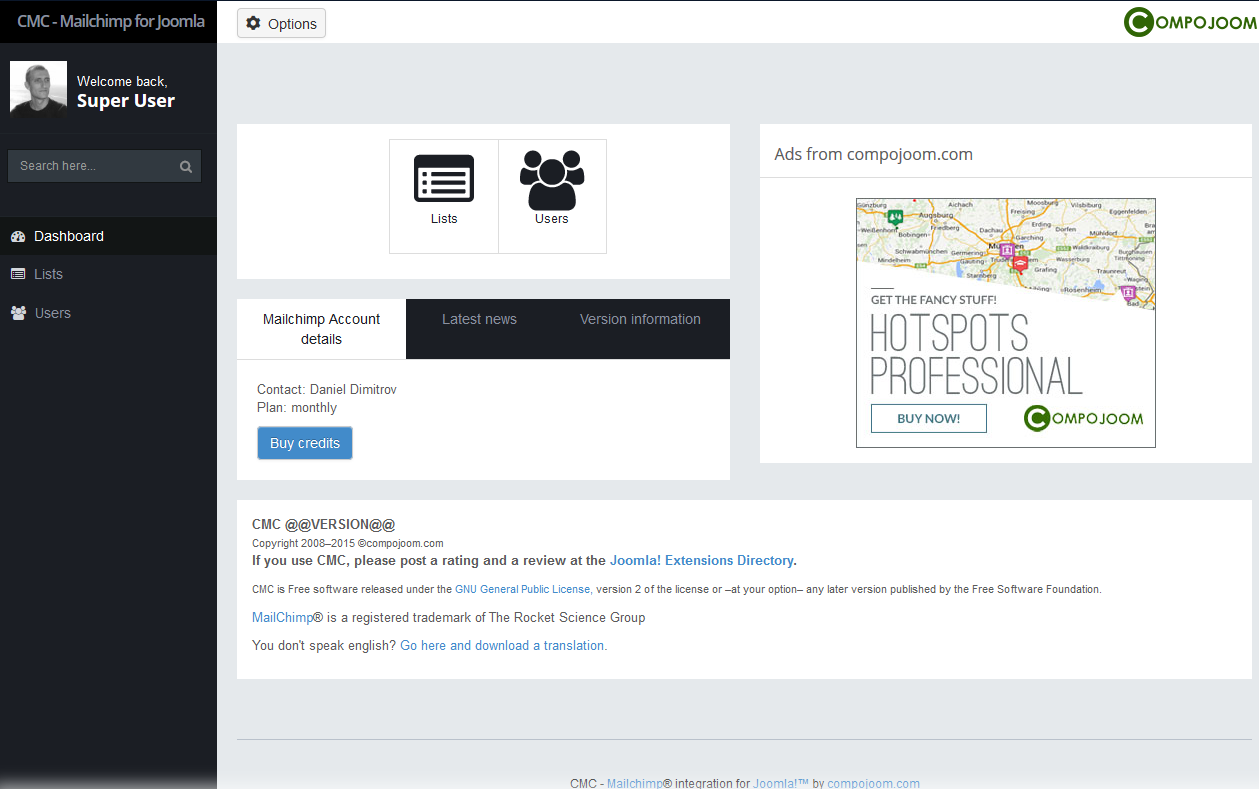Viewport: 1259px width, 789px height.
Task: Focus the Search here field
Action: click(104, 166)
